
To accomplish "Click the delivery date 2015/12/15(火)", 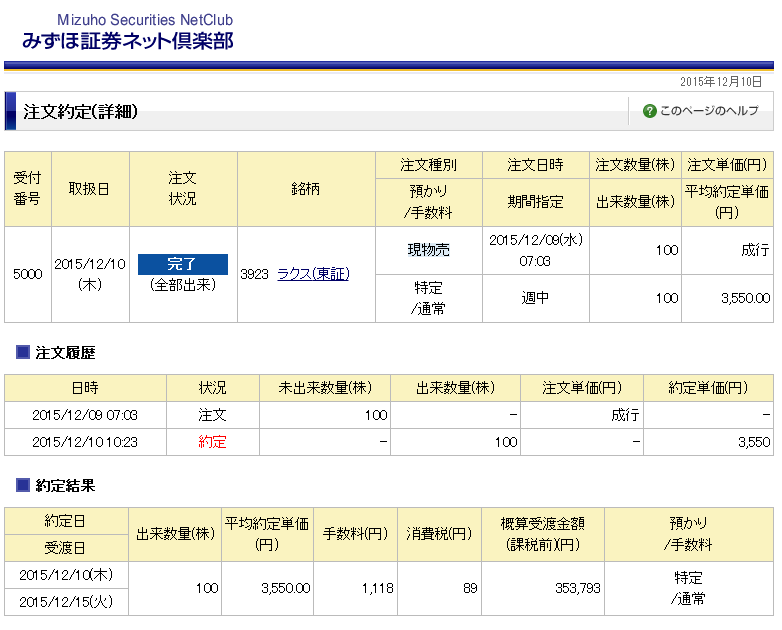I will click(66, 602).
